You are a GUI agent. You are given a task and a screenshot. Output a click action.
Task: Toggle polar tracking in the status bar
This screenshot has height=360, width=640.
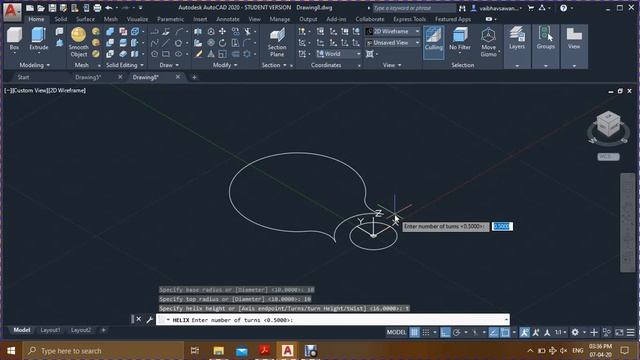coord(457,333)
